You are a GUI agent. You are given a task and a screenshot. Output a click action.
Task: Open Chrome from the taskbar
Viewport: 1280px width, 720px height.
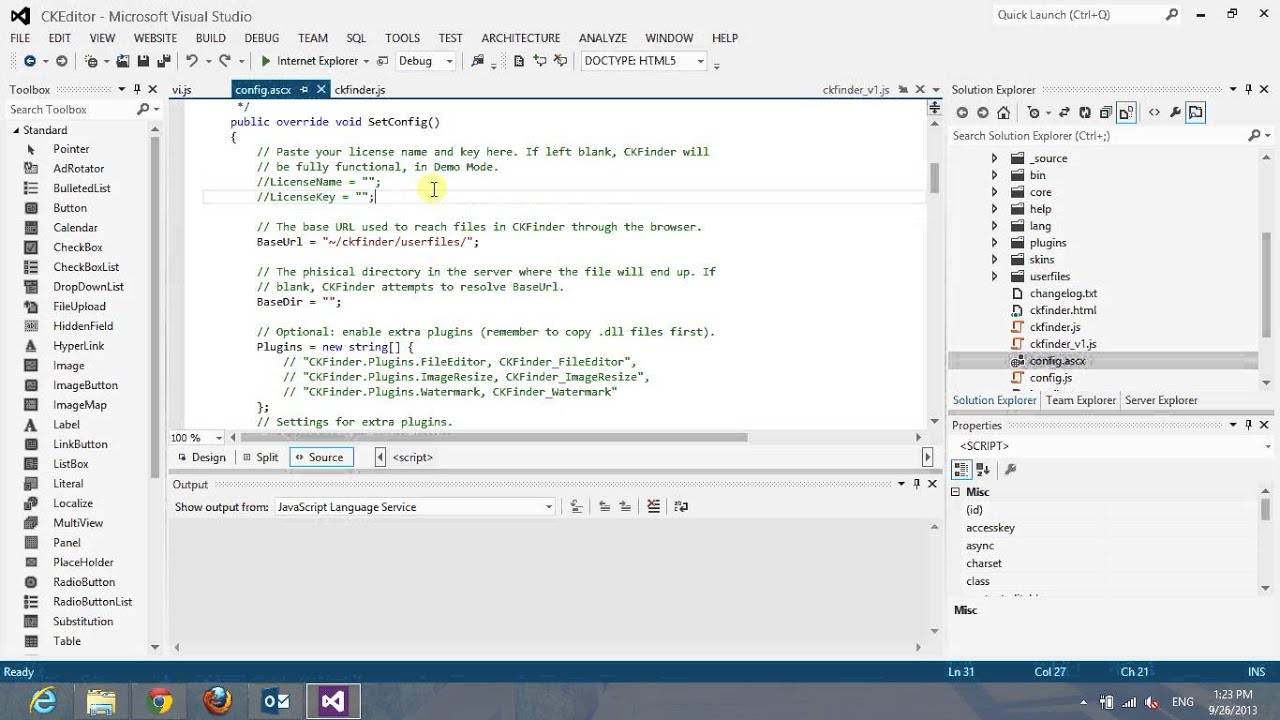pyautogui.click(x=160, y=702)
